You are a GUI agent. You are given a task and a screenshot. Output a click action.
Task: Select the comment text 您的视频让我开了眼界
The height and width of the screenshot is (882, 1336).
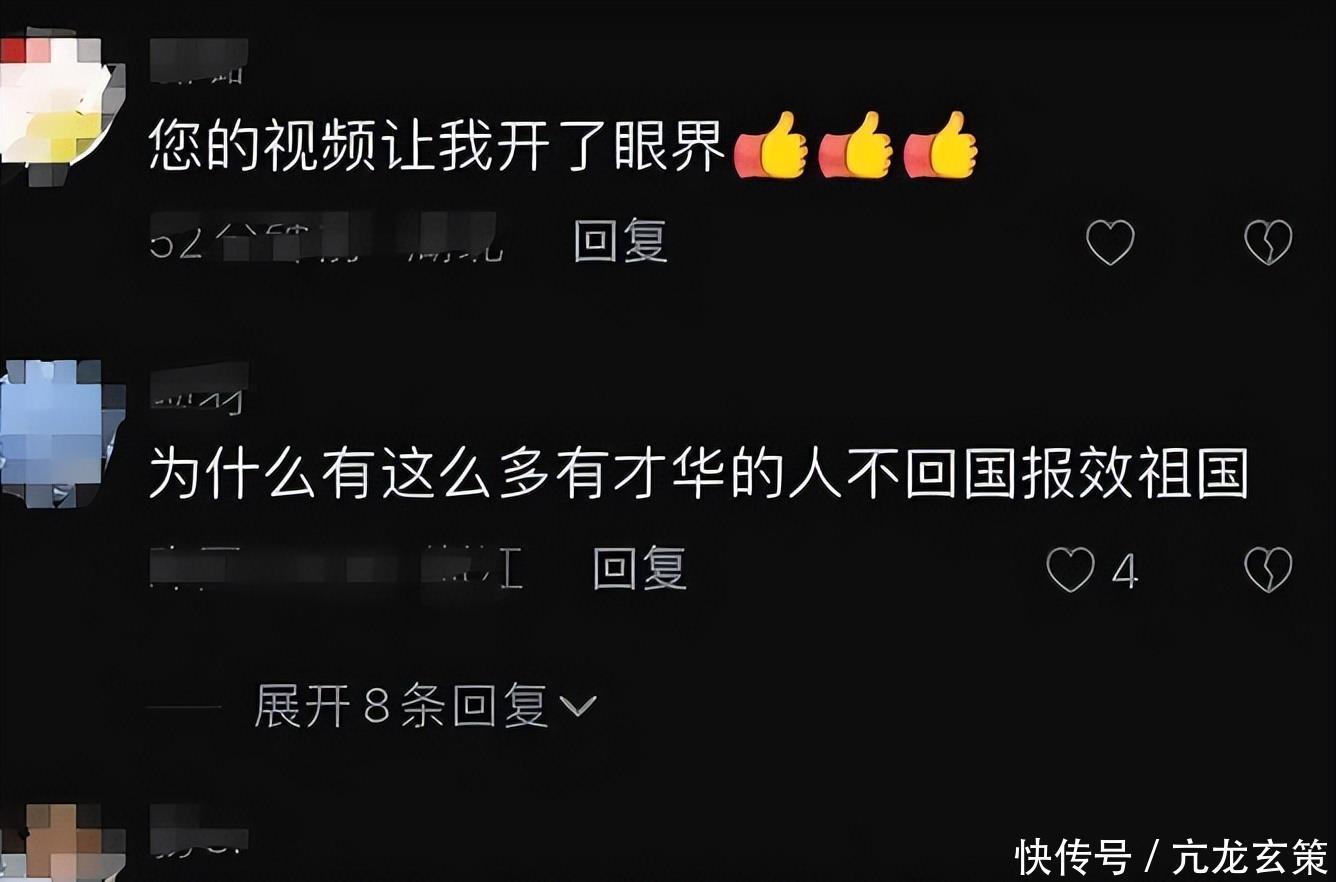click(x=438, y=148)
